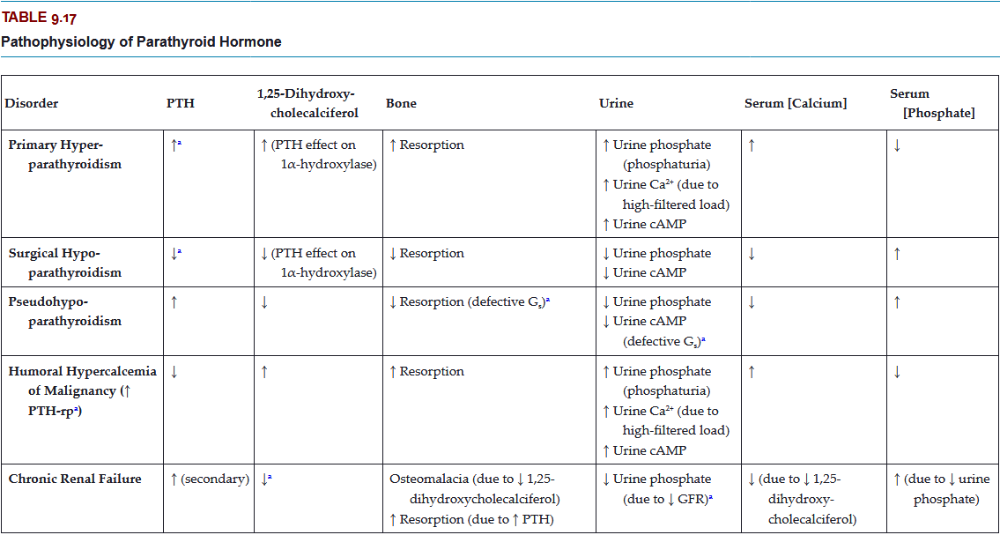Screen dimensions: 1000x535
Task: Click serum phosphate down arrow for Primary Hyperparathyroidism
Action: pyautogui.click(x=897, y=145)
